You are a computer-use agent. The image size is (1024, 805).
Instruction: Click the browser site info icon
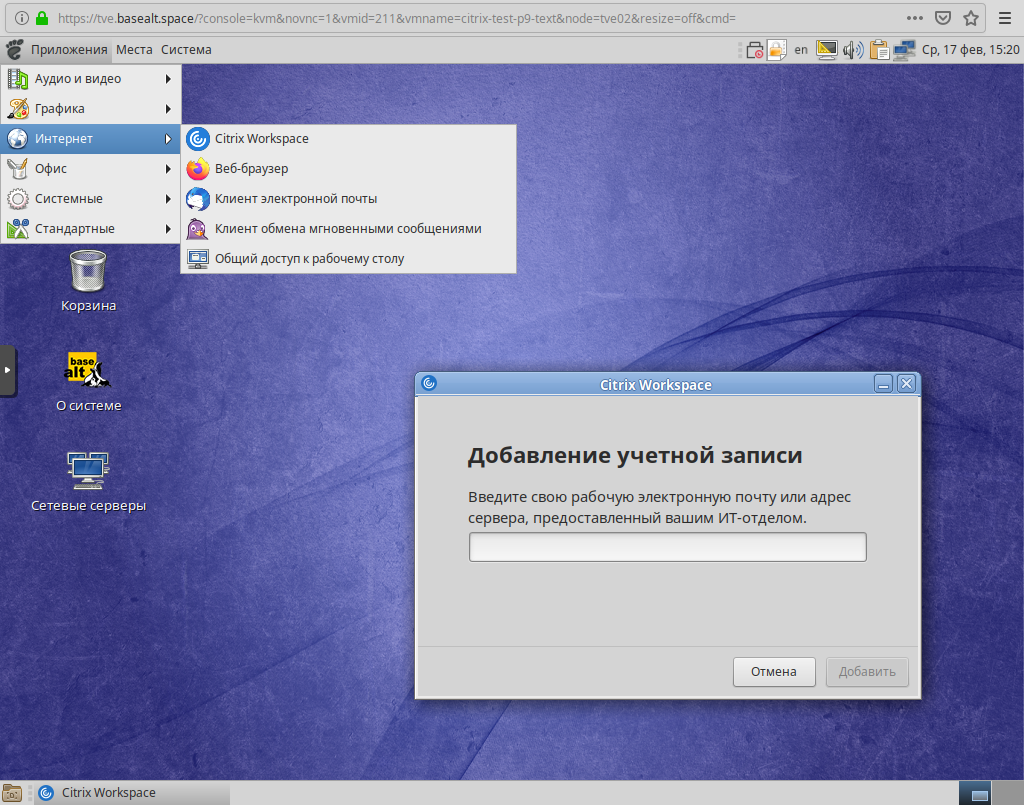pos(21,18)
